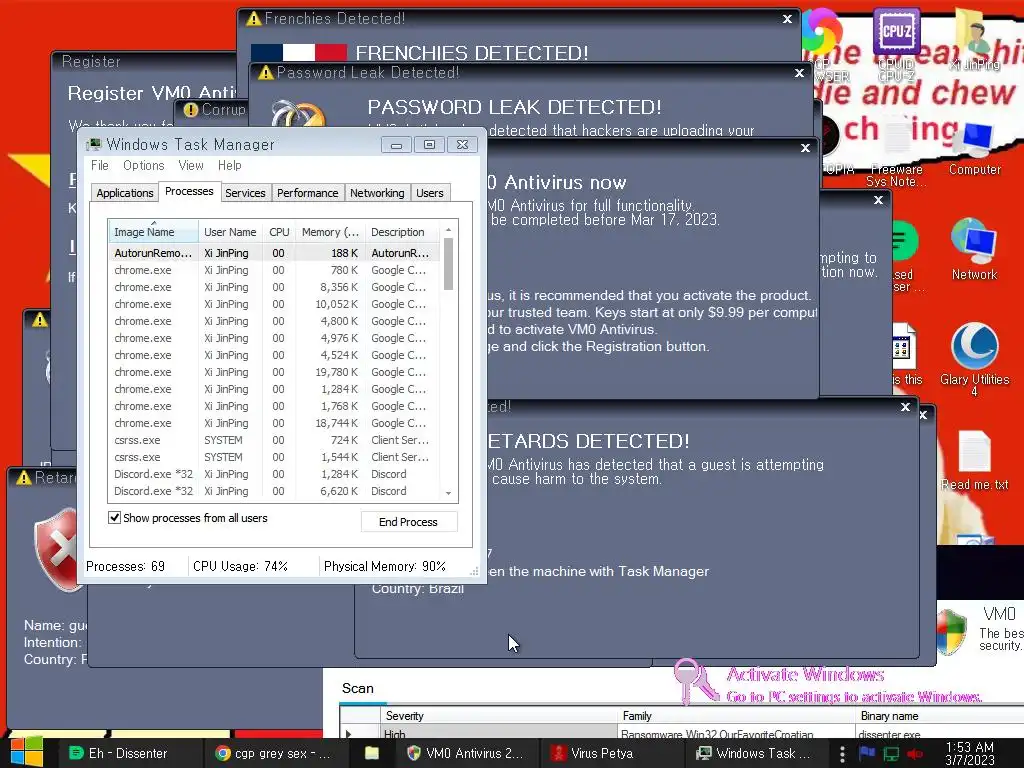Image resolution: width=1024 pixels, height=768 pixels.
Task: Click the End Process button
Action: 408,522
